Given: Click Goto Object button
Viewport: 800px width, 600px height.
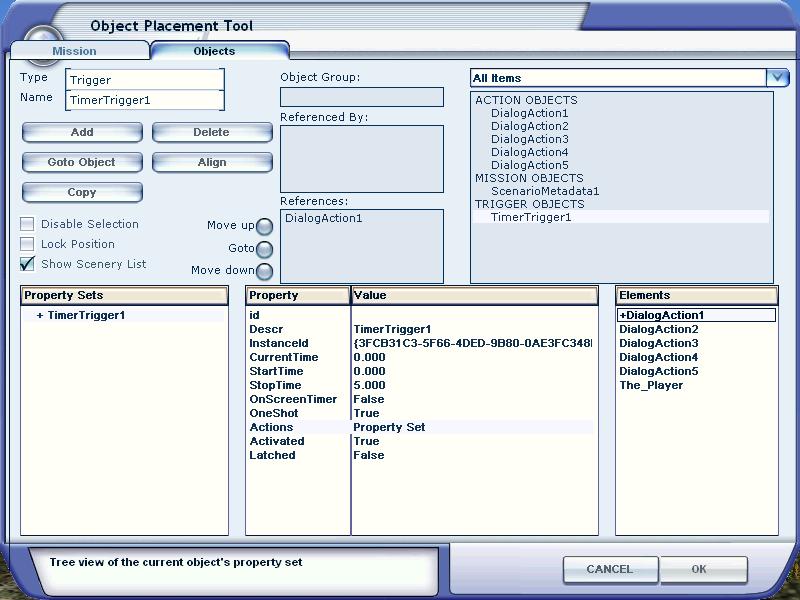Looking at the screenshot, I should coord(82,162).
